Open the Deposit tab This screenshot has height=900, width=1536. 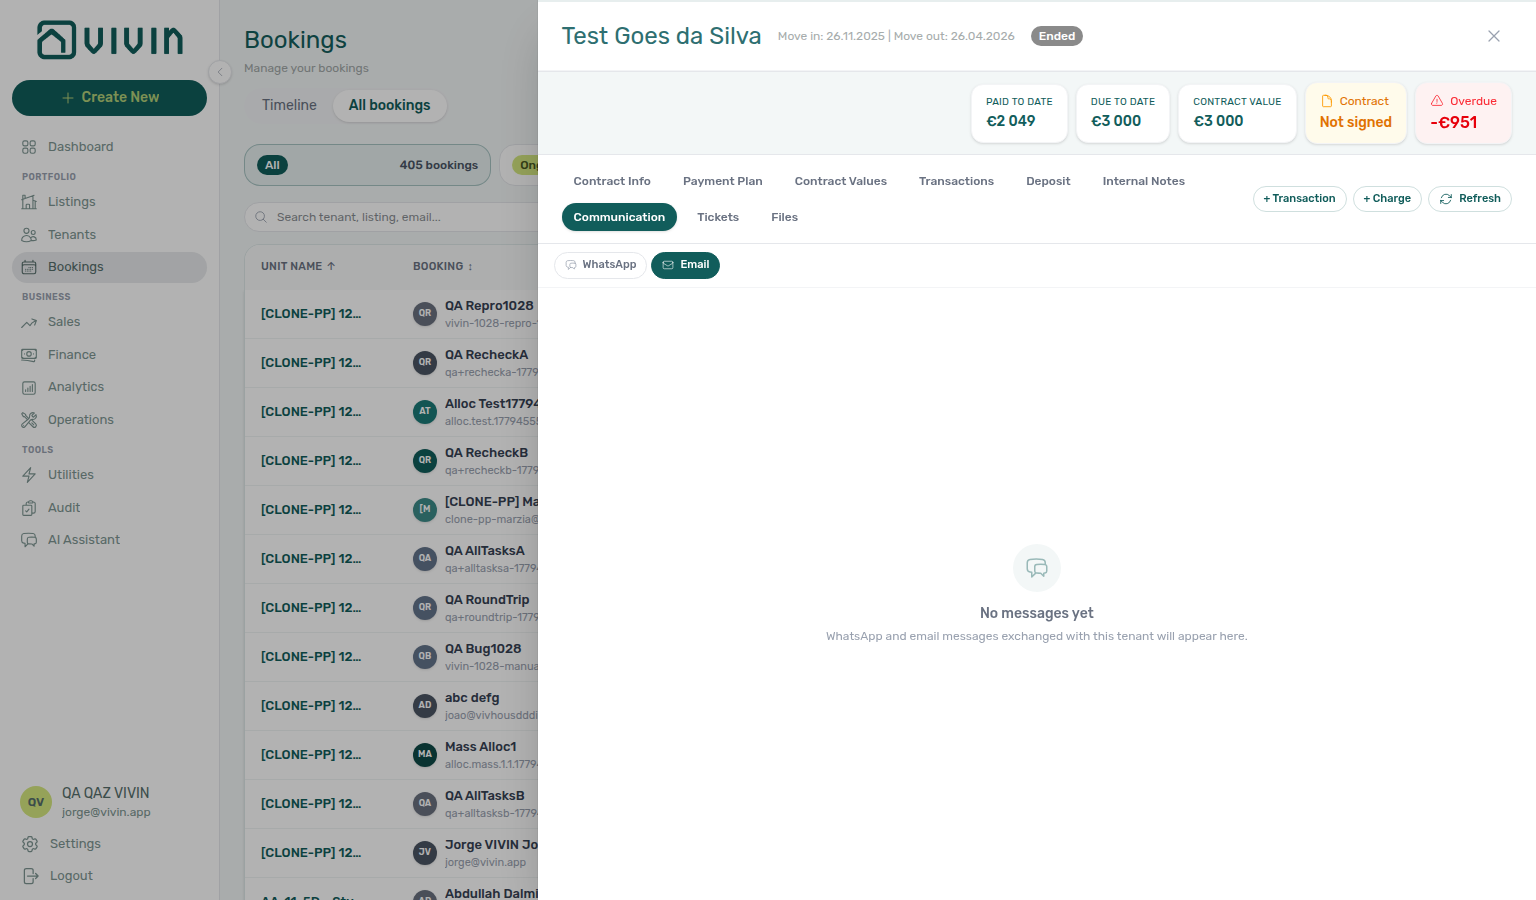[1048, 181]
